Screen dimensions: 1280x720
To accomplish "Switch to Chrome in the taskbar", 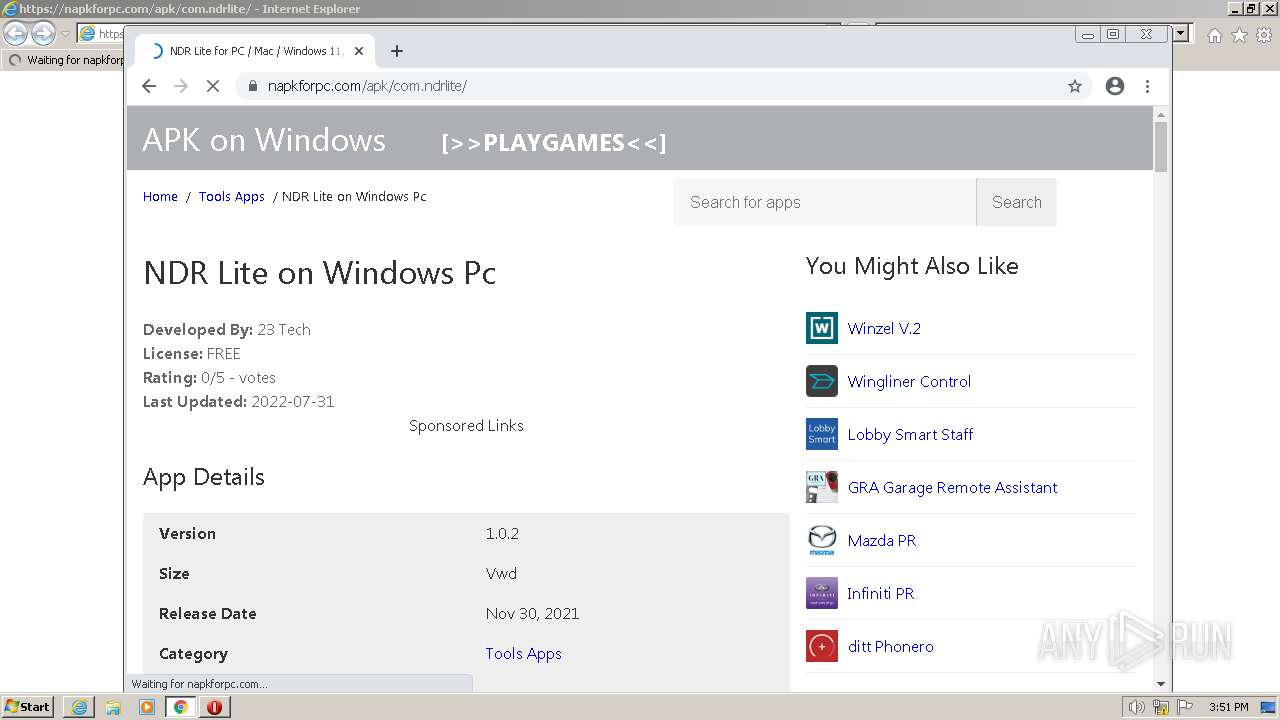I will pos(181,706).
